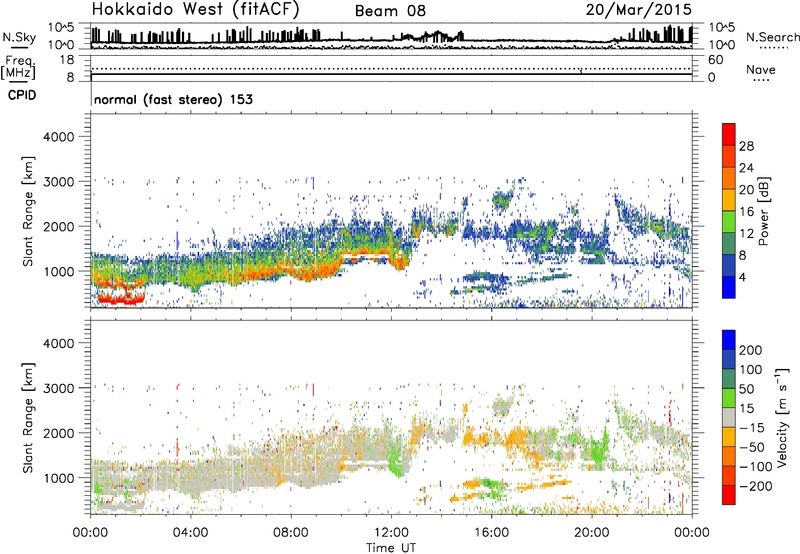Click the '4' power colorbar tick value

tap(742, 277)
